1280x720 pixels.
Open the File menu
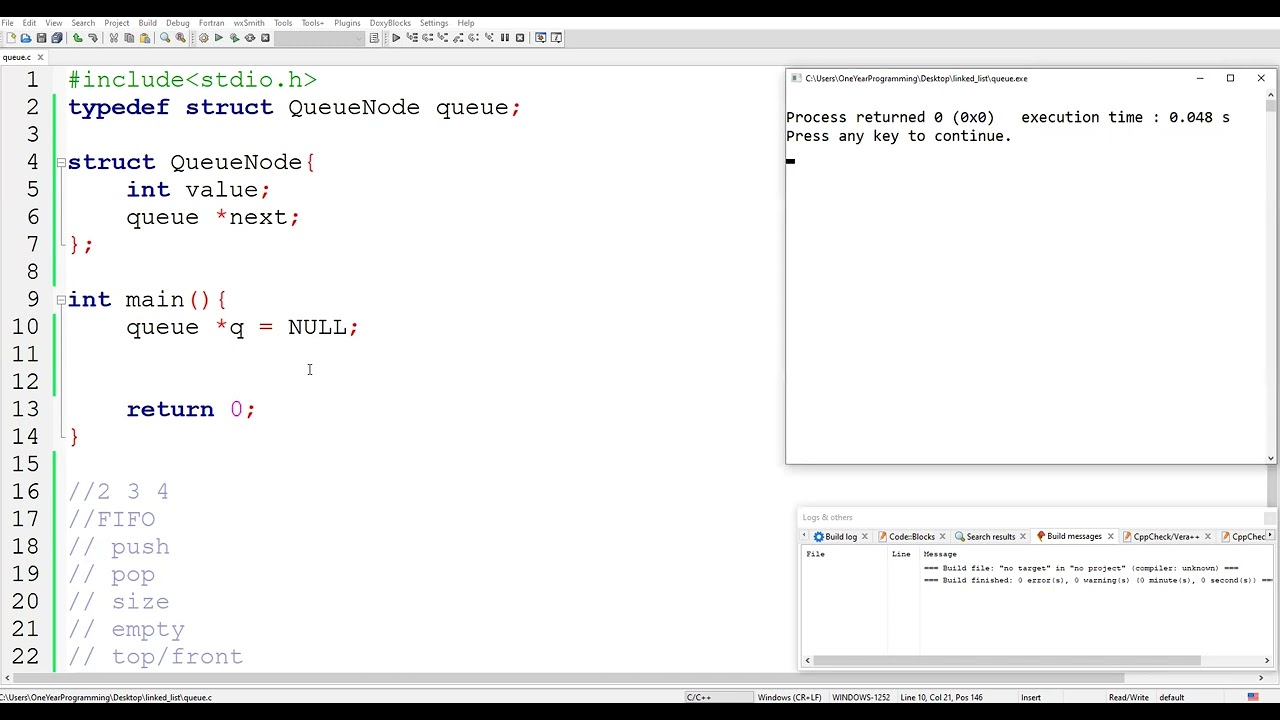coord(7,22)
